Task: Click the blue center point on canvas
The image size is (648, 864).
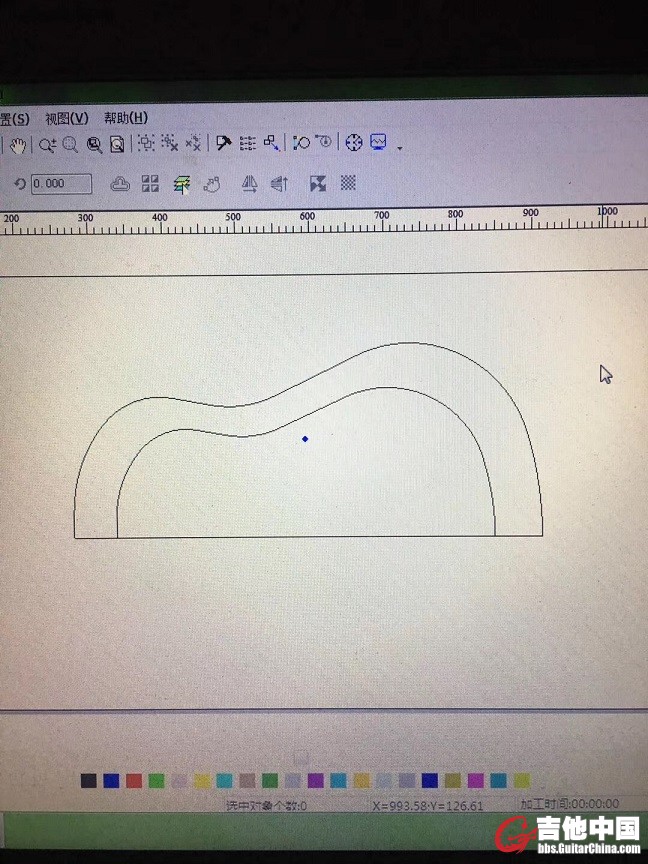Action: (305, 439)
